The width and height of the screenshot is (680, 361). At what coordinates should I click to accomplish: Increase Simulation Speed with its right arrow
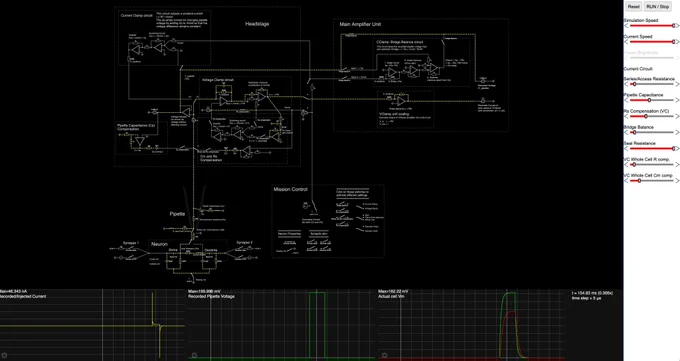tap(677, 26)
